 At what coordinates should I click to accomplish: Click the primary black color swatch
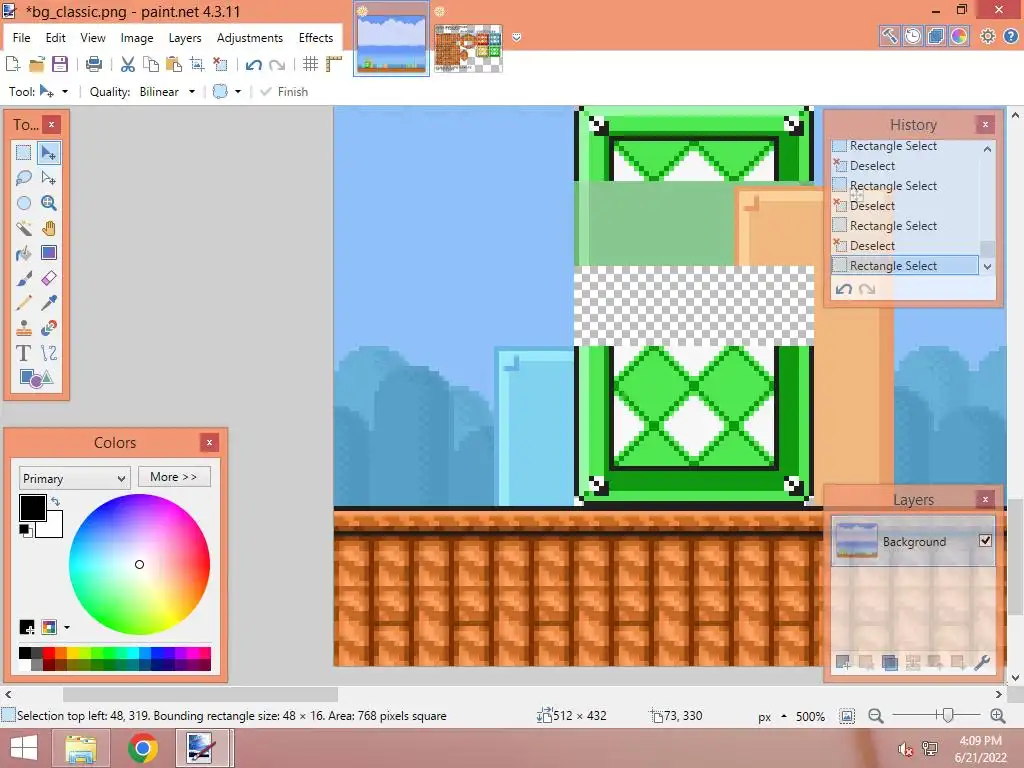coord(32,507)
